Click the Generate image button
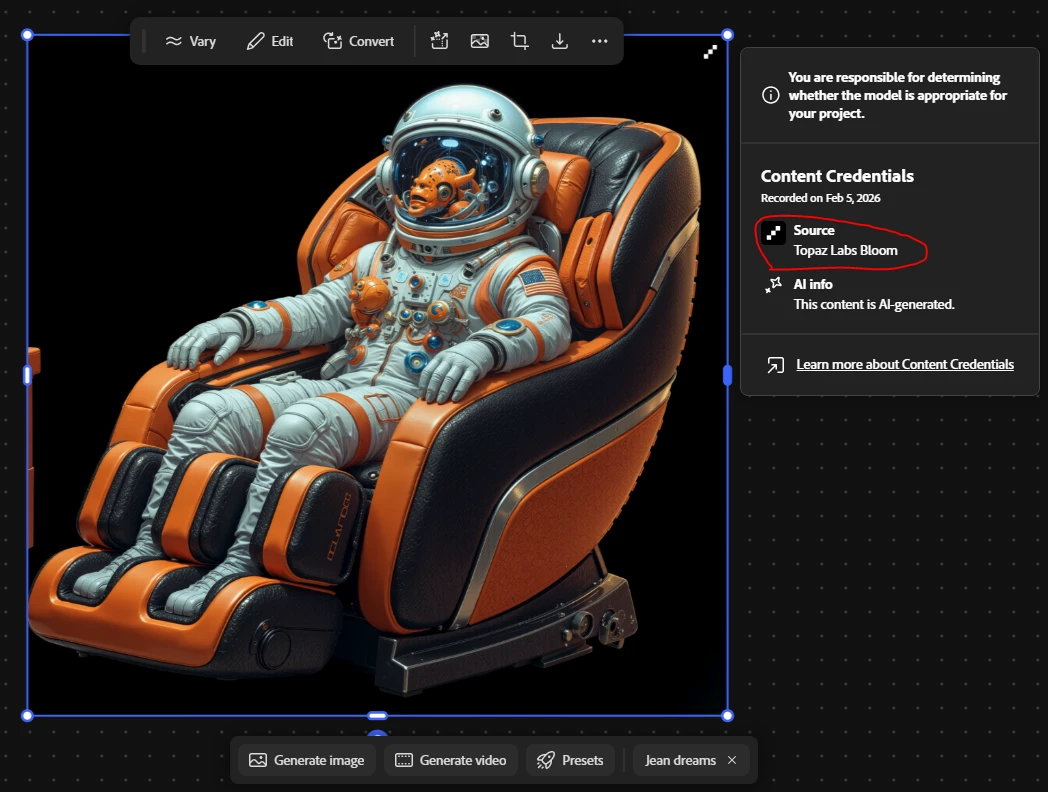This screenshot has height=792, width=1048. [307, 760]
